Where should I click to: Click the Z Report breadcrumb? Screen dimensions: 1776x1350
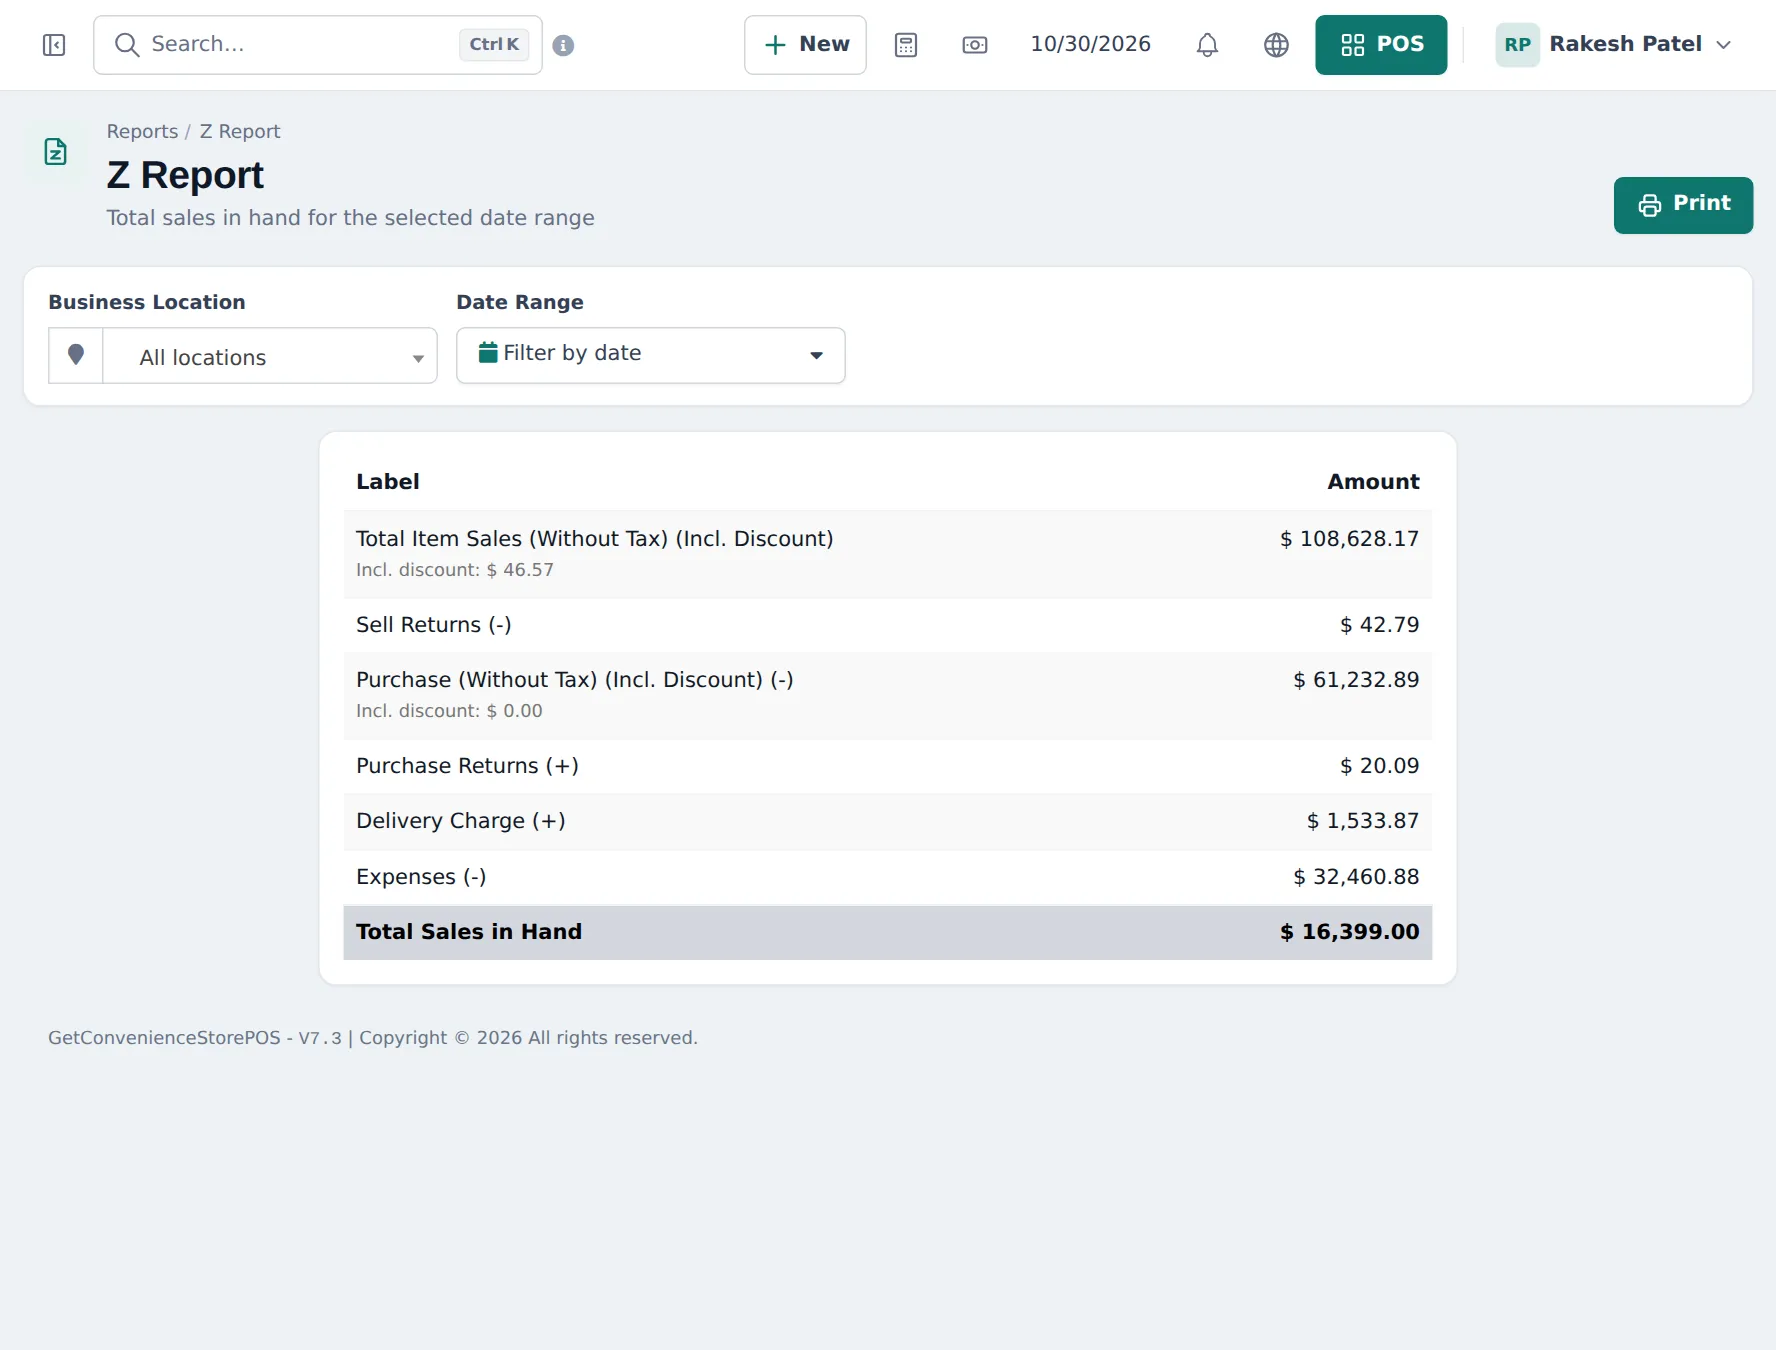pos(240,131)
